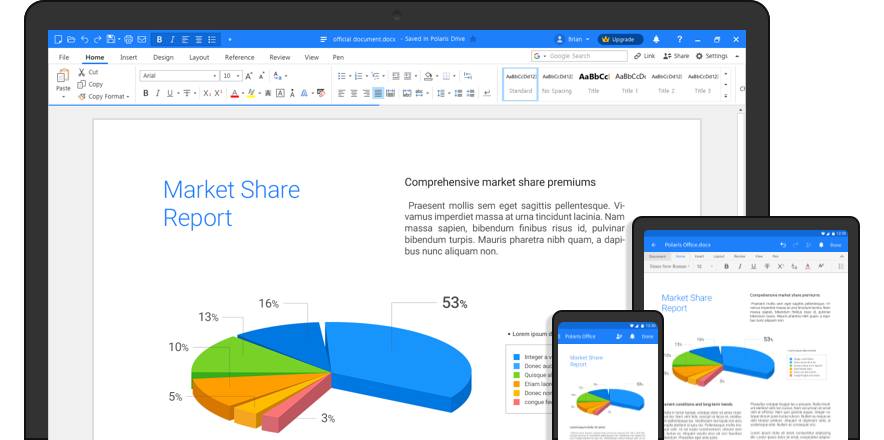Toggle Bold in the blue quick toolbar
Viewport: 884px width, 440px height.
coord(160,39)
